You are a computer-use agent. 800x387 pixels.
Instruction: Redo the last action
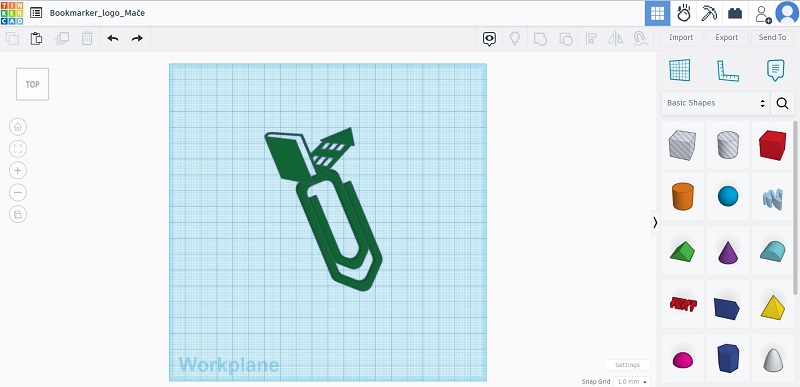tap(137, 38)
